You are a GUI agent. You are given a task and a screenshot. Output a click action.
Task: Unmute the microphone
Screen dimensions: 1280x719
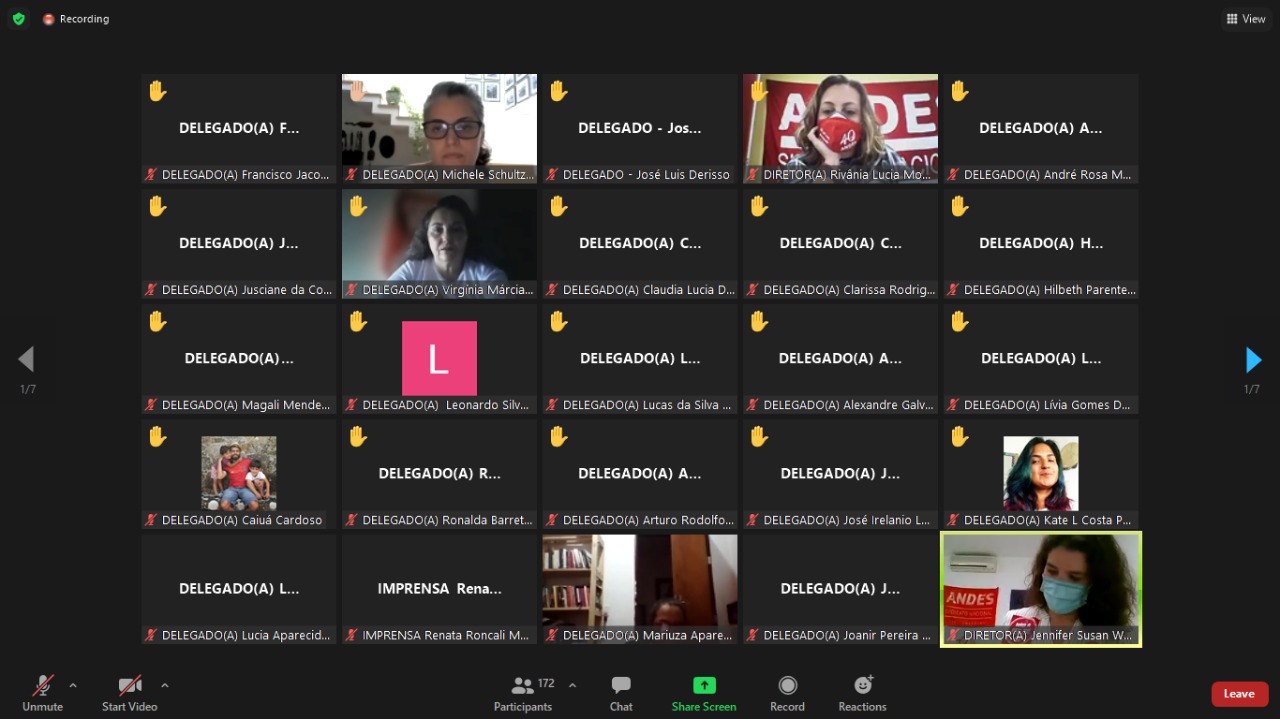[42, 686]
